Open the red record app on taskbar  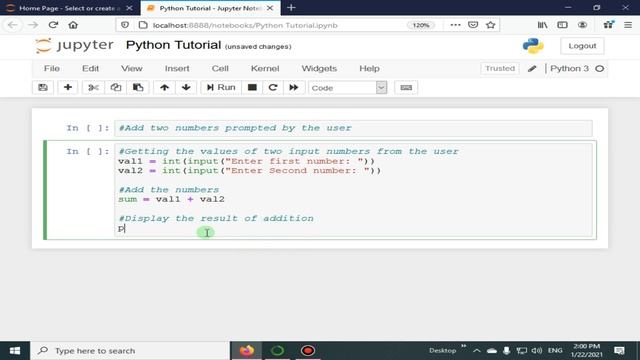point(308,351)
